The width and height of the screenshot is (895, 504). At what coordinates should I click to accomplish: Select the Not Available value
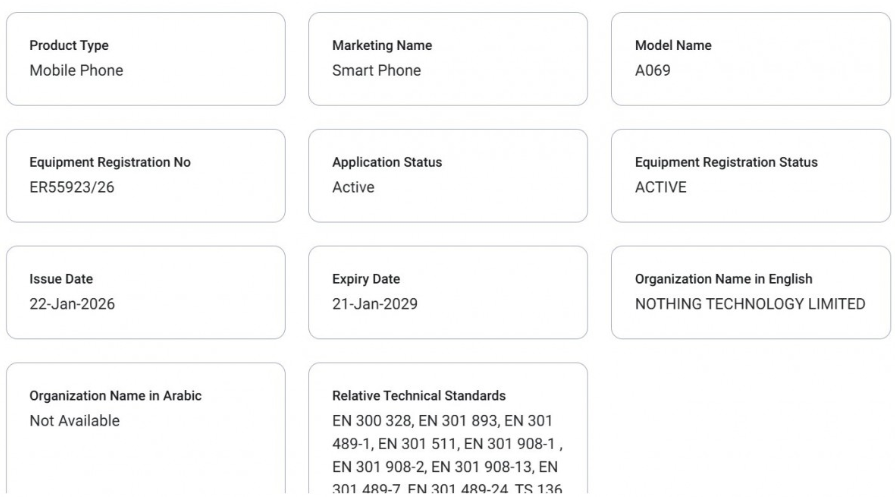75,421
